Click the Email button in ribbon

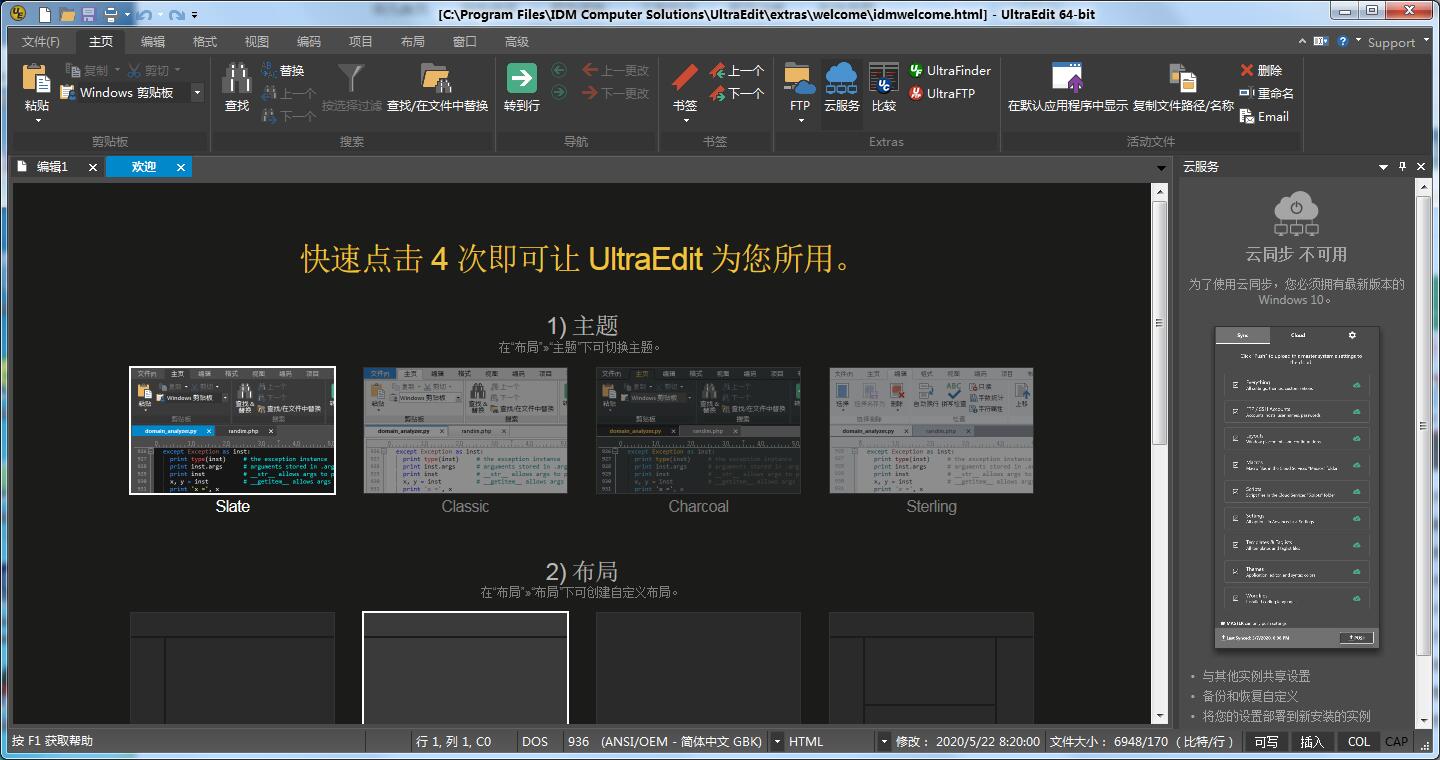point(1264,116)
